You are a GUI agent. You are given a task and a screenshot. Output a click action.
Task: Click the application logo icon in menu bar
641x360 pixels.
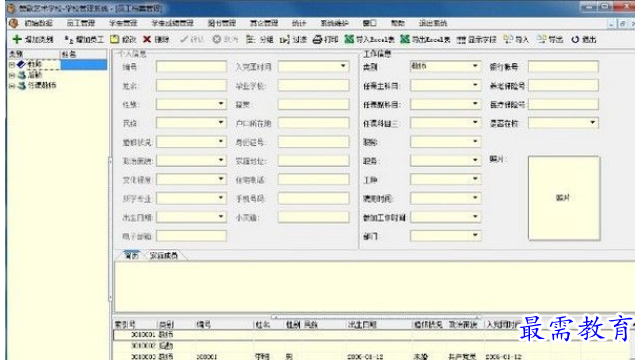[x=13, y=23]
